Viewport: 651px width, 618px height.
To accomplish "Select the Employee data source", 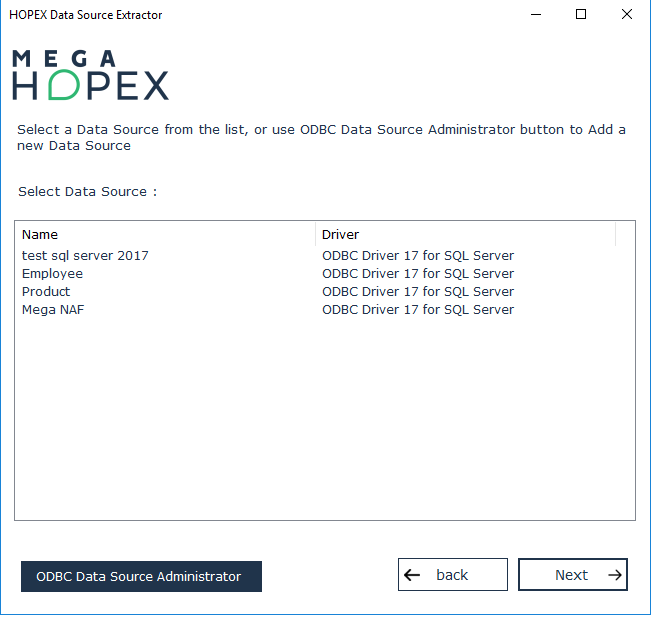I will pyautogui.click(x=53, y=274).
